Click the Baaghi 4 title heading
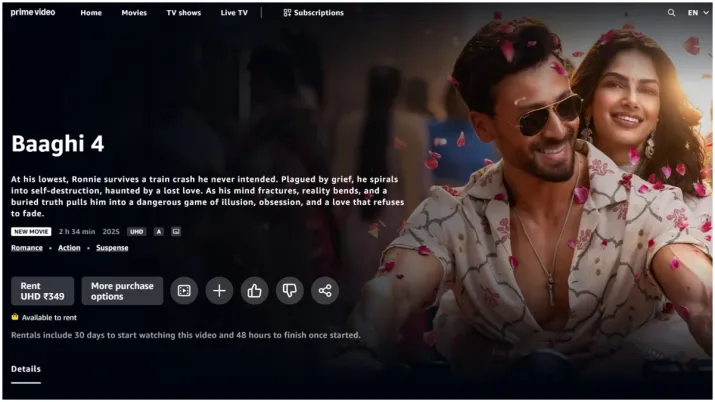 click(x=58, y=144)
